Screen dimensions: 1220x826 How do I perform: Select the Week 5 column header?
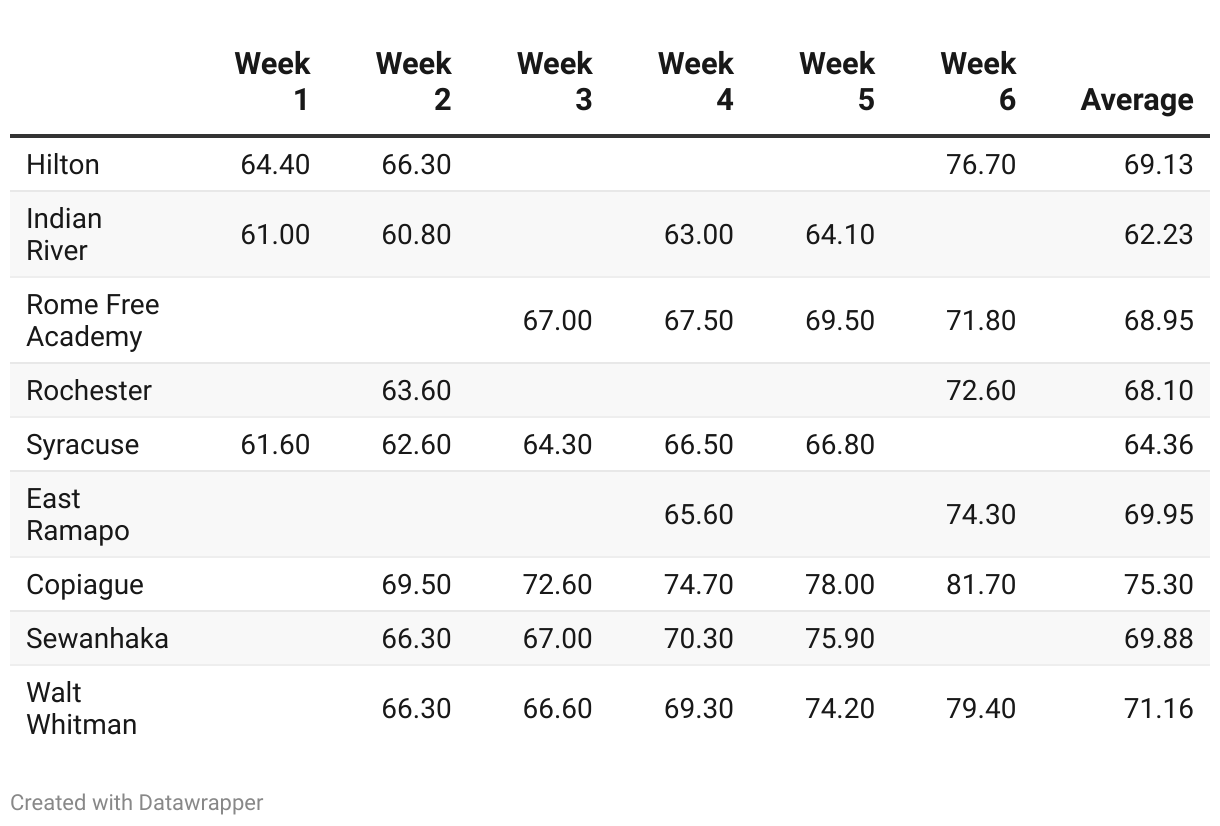point(836,81)
